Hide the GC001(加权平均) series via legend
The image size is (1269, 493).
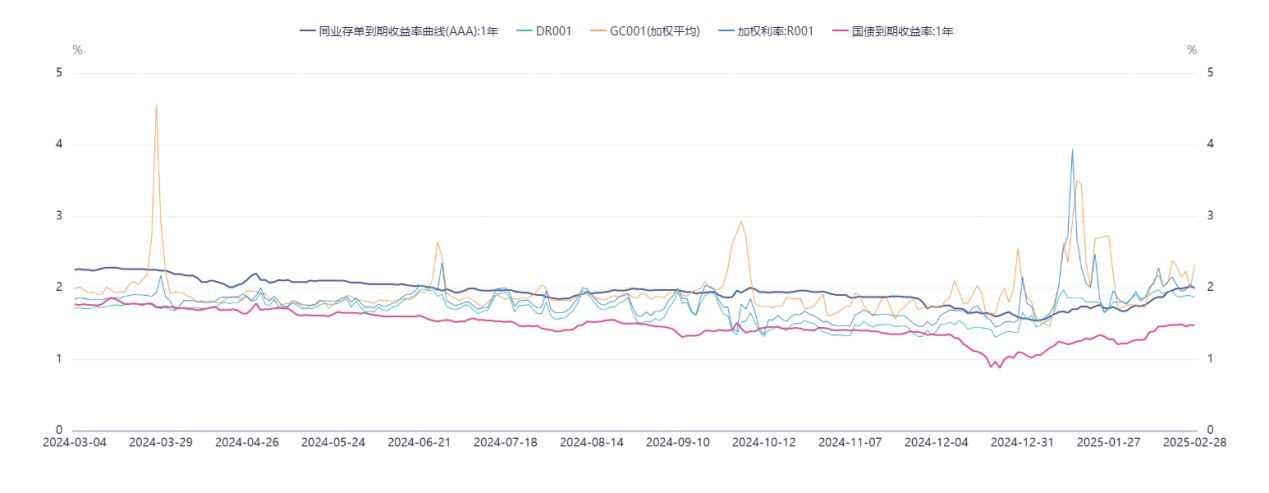647,31
